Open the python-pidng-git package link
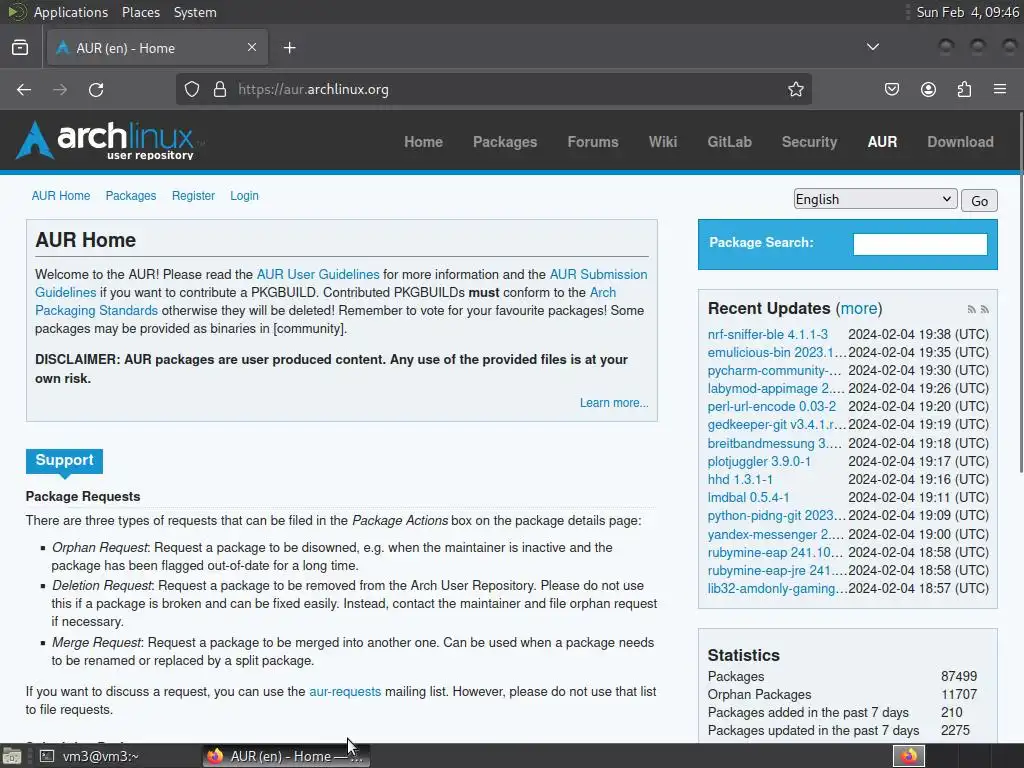Viewport: 1024px width, 768px height. [x=776, y=515]
